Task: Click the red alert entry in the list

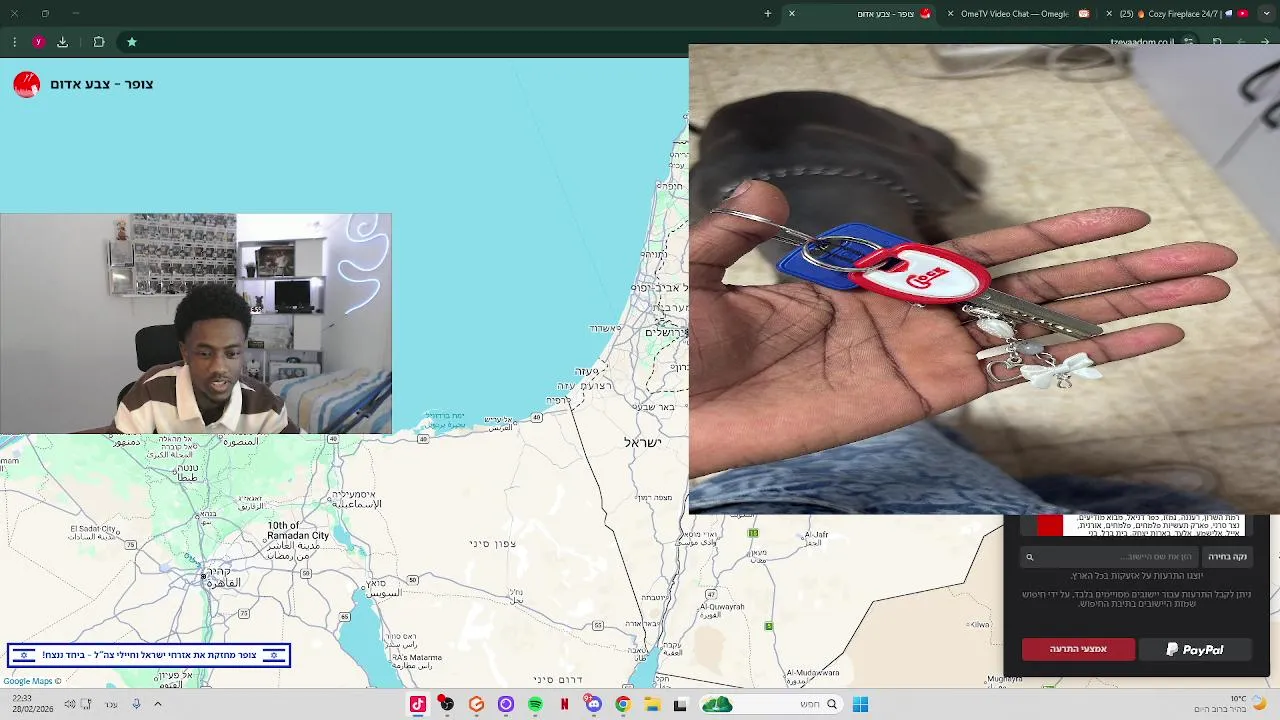Action: [1142, 526]
